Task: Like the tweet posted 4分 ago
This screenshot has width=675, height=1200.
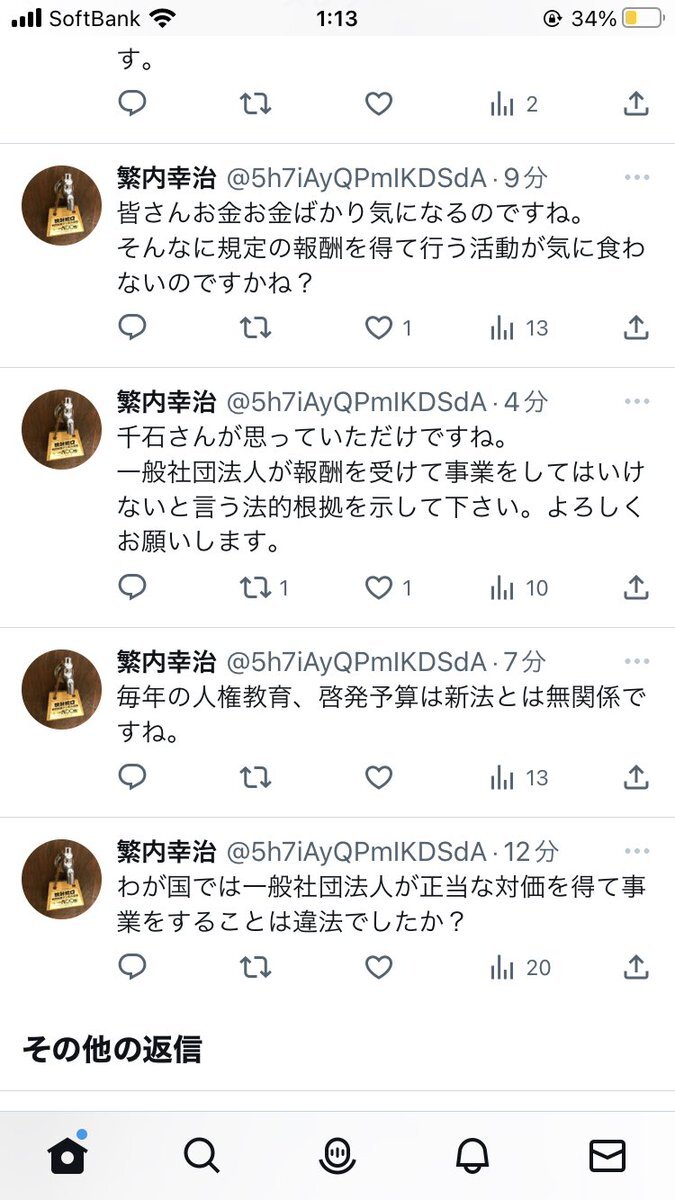Action: click(378, 588)
